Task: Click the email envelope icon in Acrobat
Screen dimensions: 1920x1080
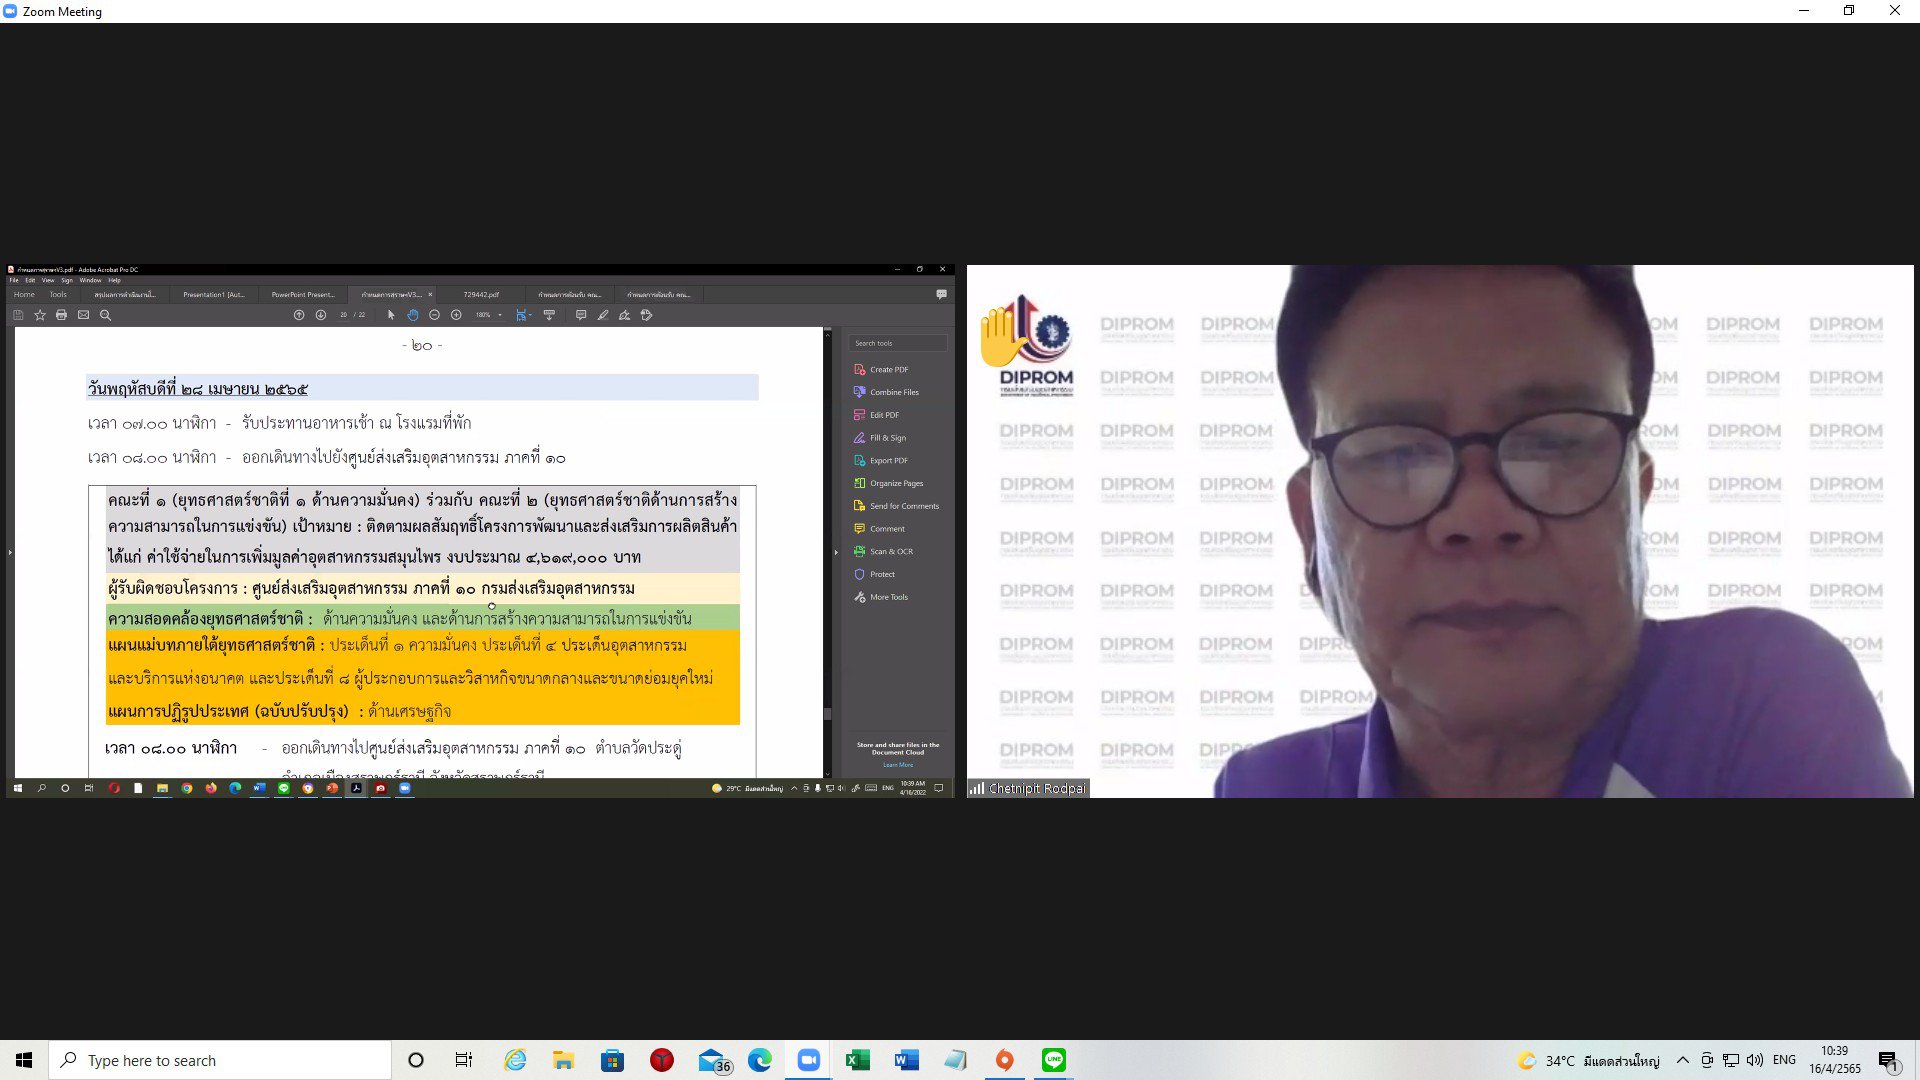Action: (x=83, y=315)
